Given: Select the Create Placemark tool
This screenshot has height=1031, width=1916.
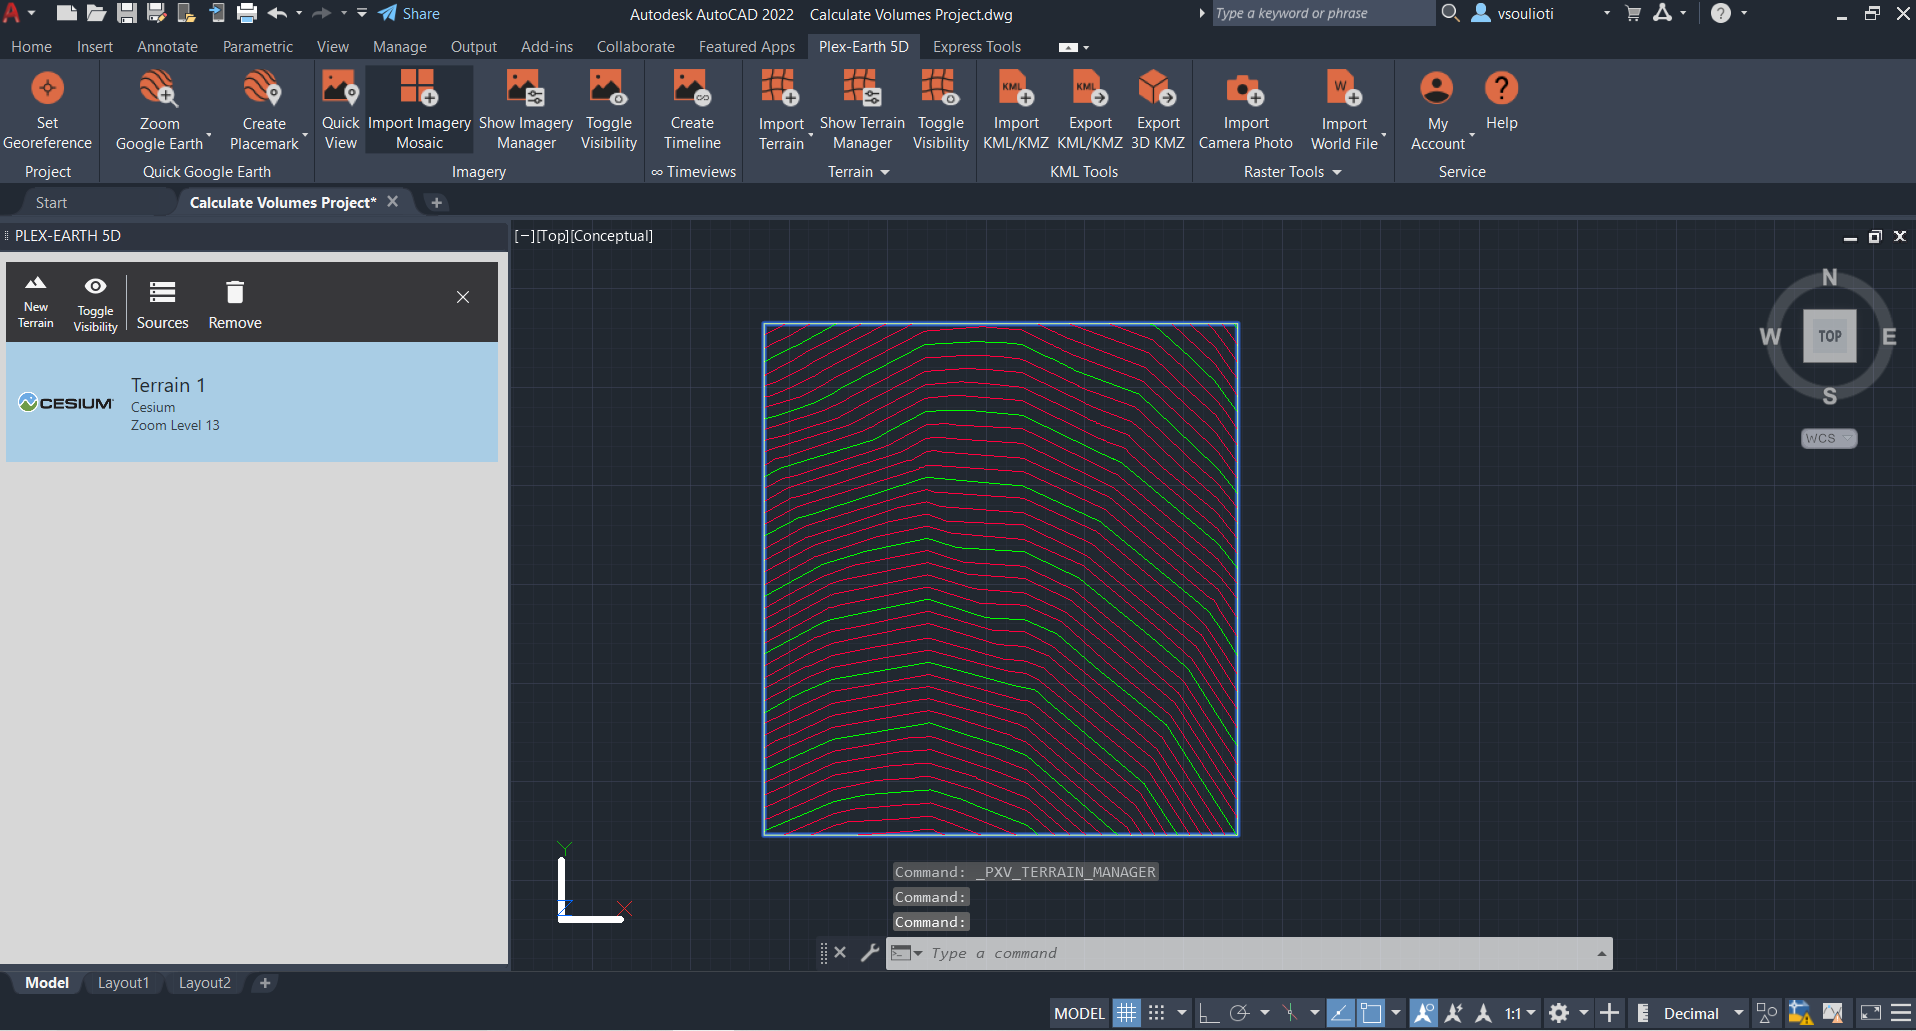Looking at the screenshot, I should point(262,108).
